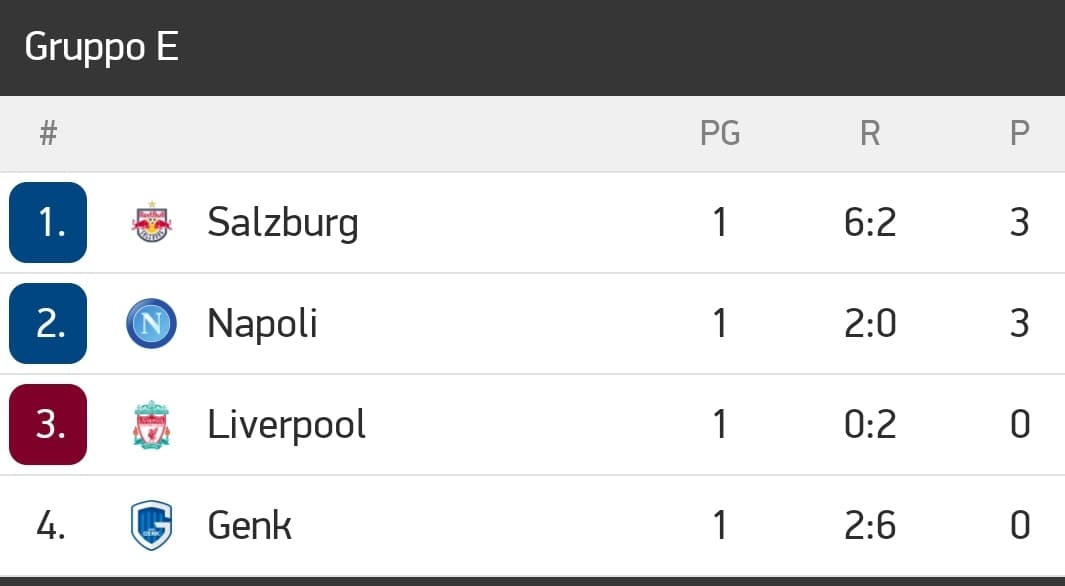
Task: Click the # rank column header
Action: point(48,133)
